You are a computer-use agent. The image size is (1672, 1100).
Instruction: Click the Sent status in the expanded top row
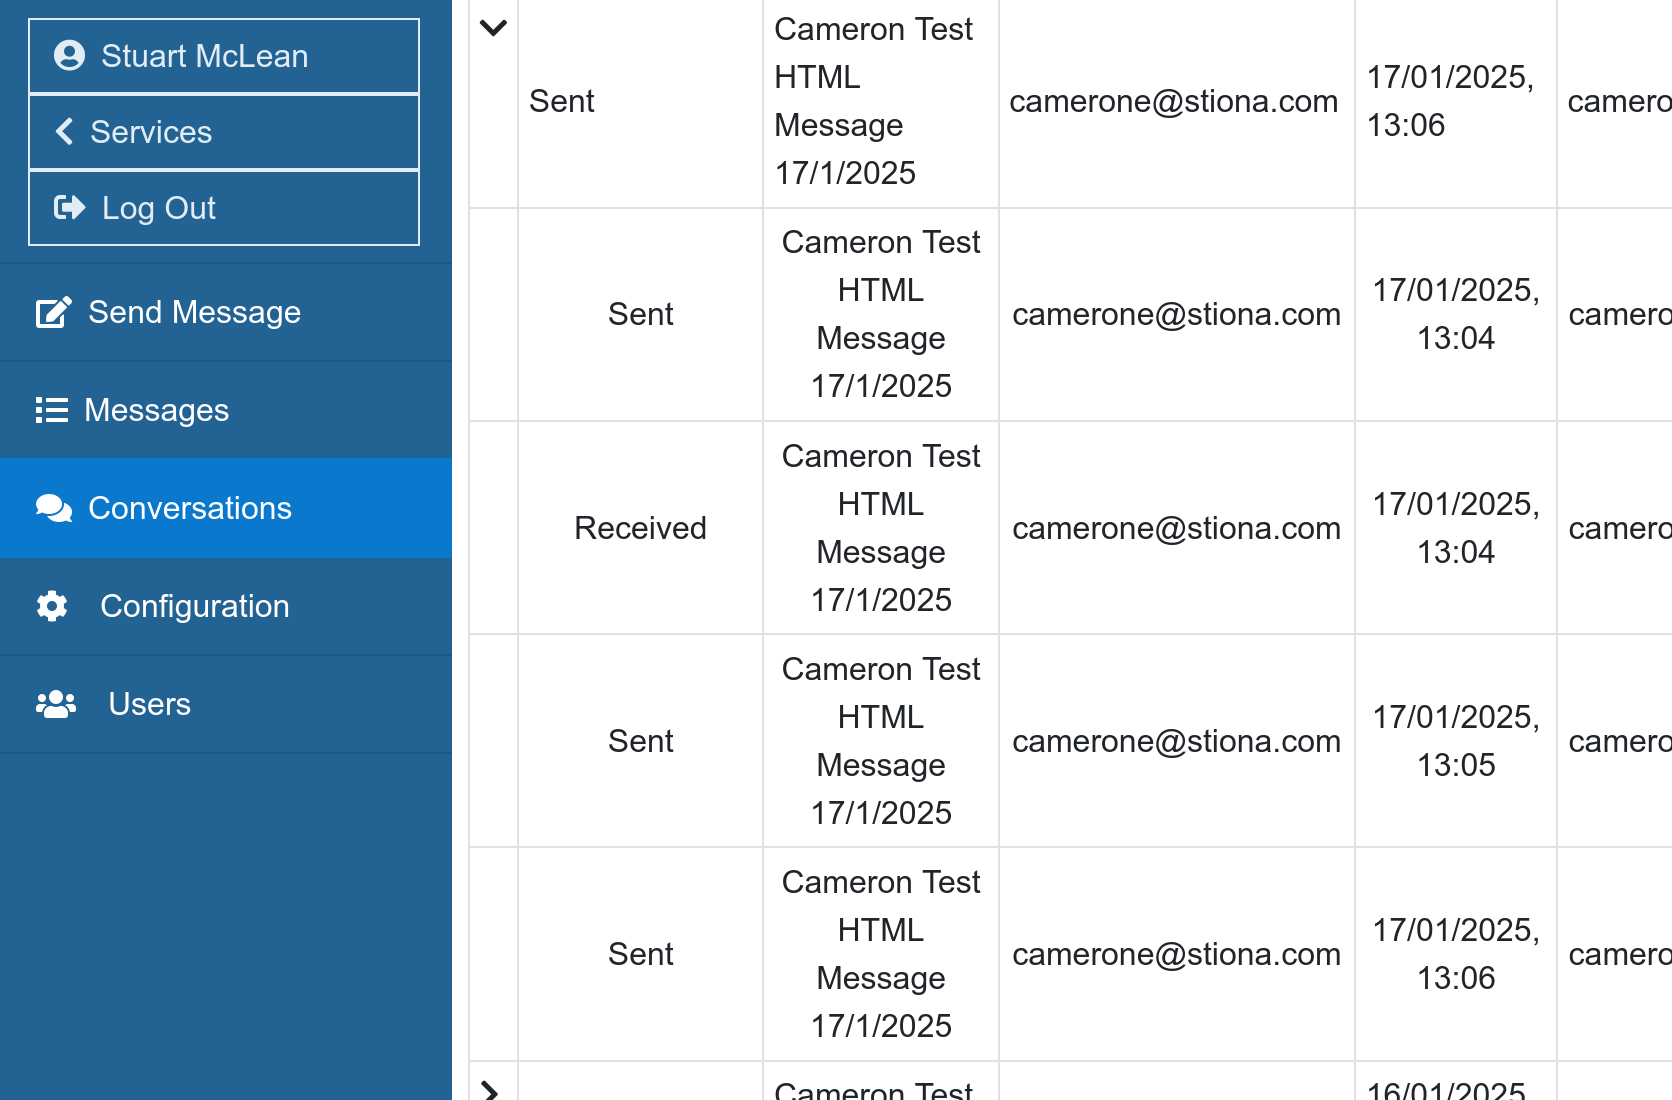coord(562,101)
